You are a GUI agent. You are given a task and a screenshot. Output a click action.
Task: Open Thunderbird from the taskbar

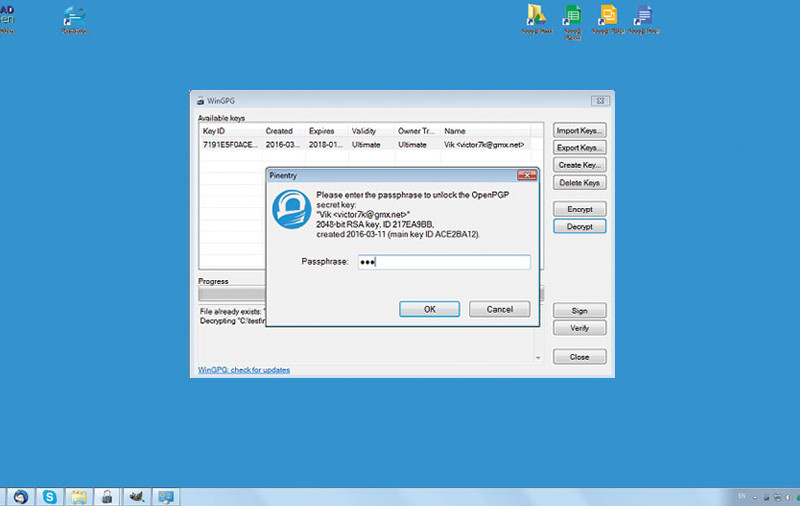[21, 497]
